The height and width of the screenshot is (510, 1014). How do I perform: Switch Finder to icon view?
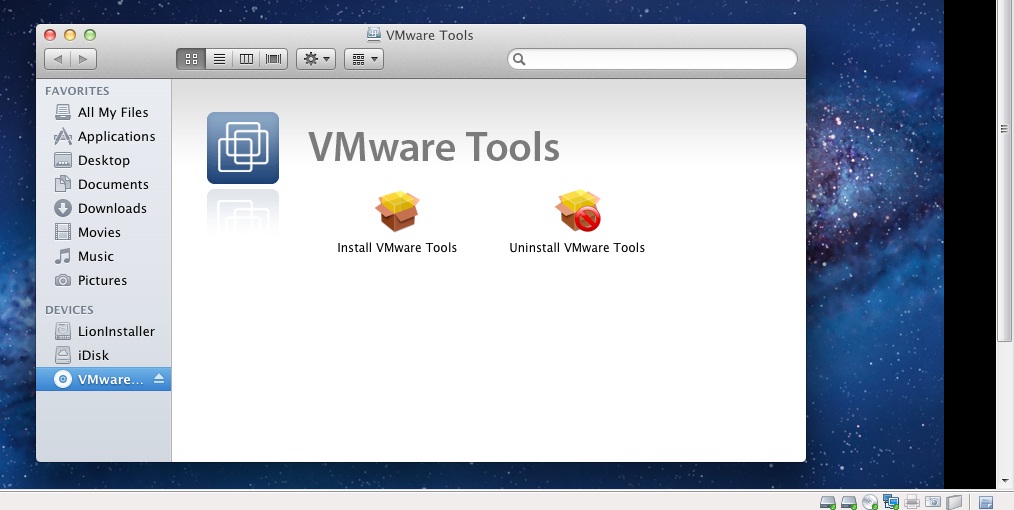[191, 59]
